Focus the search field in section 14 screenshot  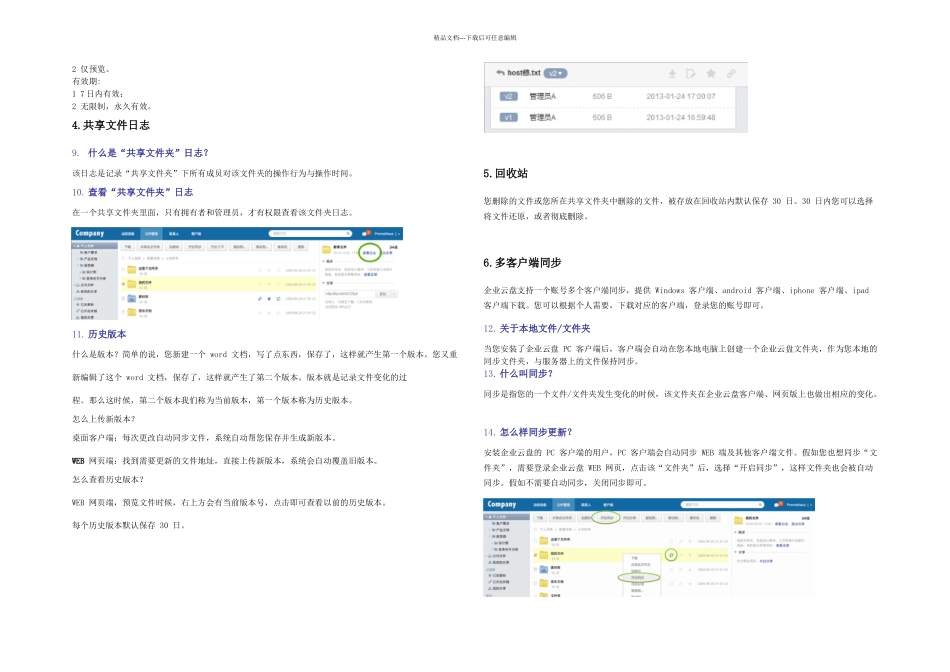coord(722,504)
